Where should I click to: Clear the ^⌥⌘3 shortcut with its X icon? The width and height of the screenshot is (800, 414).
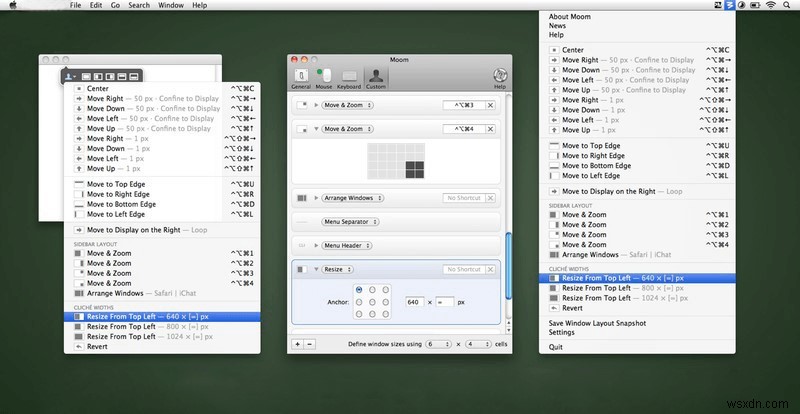click(489, 105)
